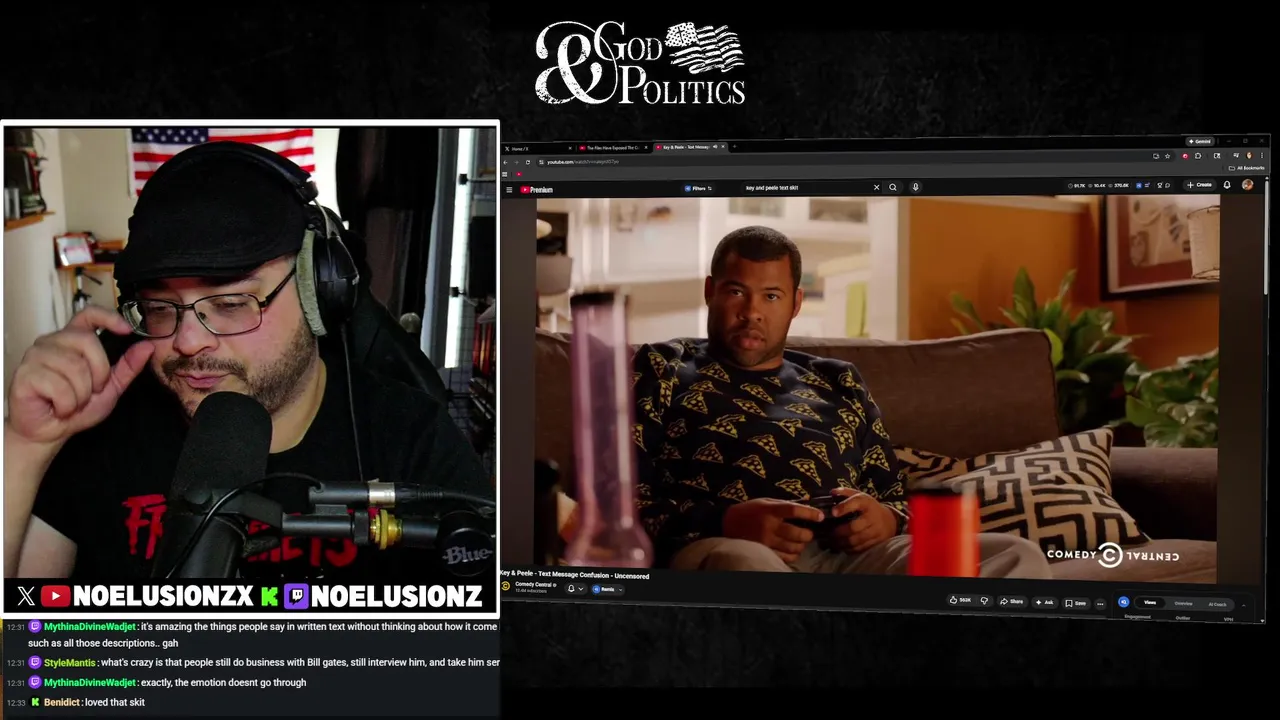Select the Views tab in the stats panel
Screen dimensions: 1280x720
(x=1150, y=602)
